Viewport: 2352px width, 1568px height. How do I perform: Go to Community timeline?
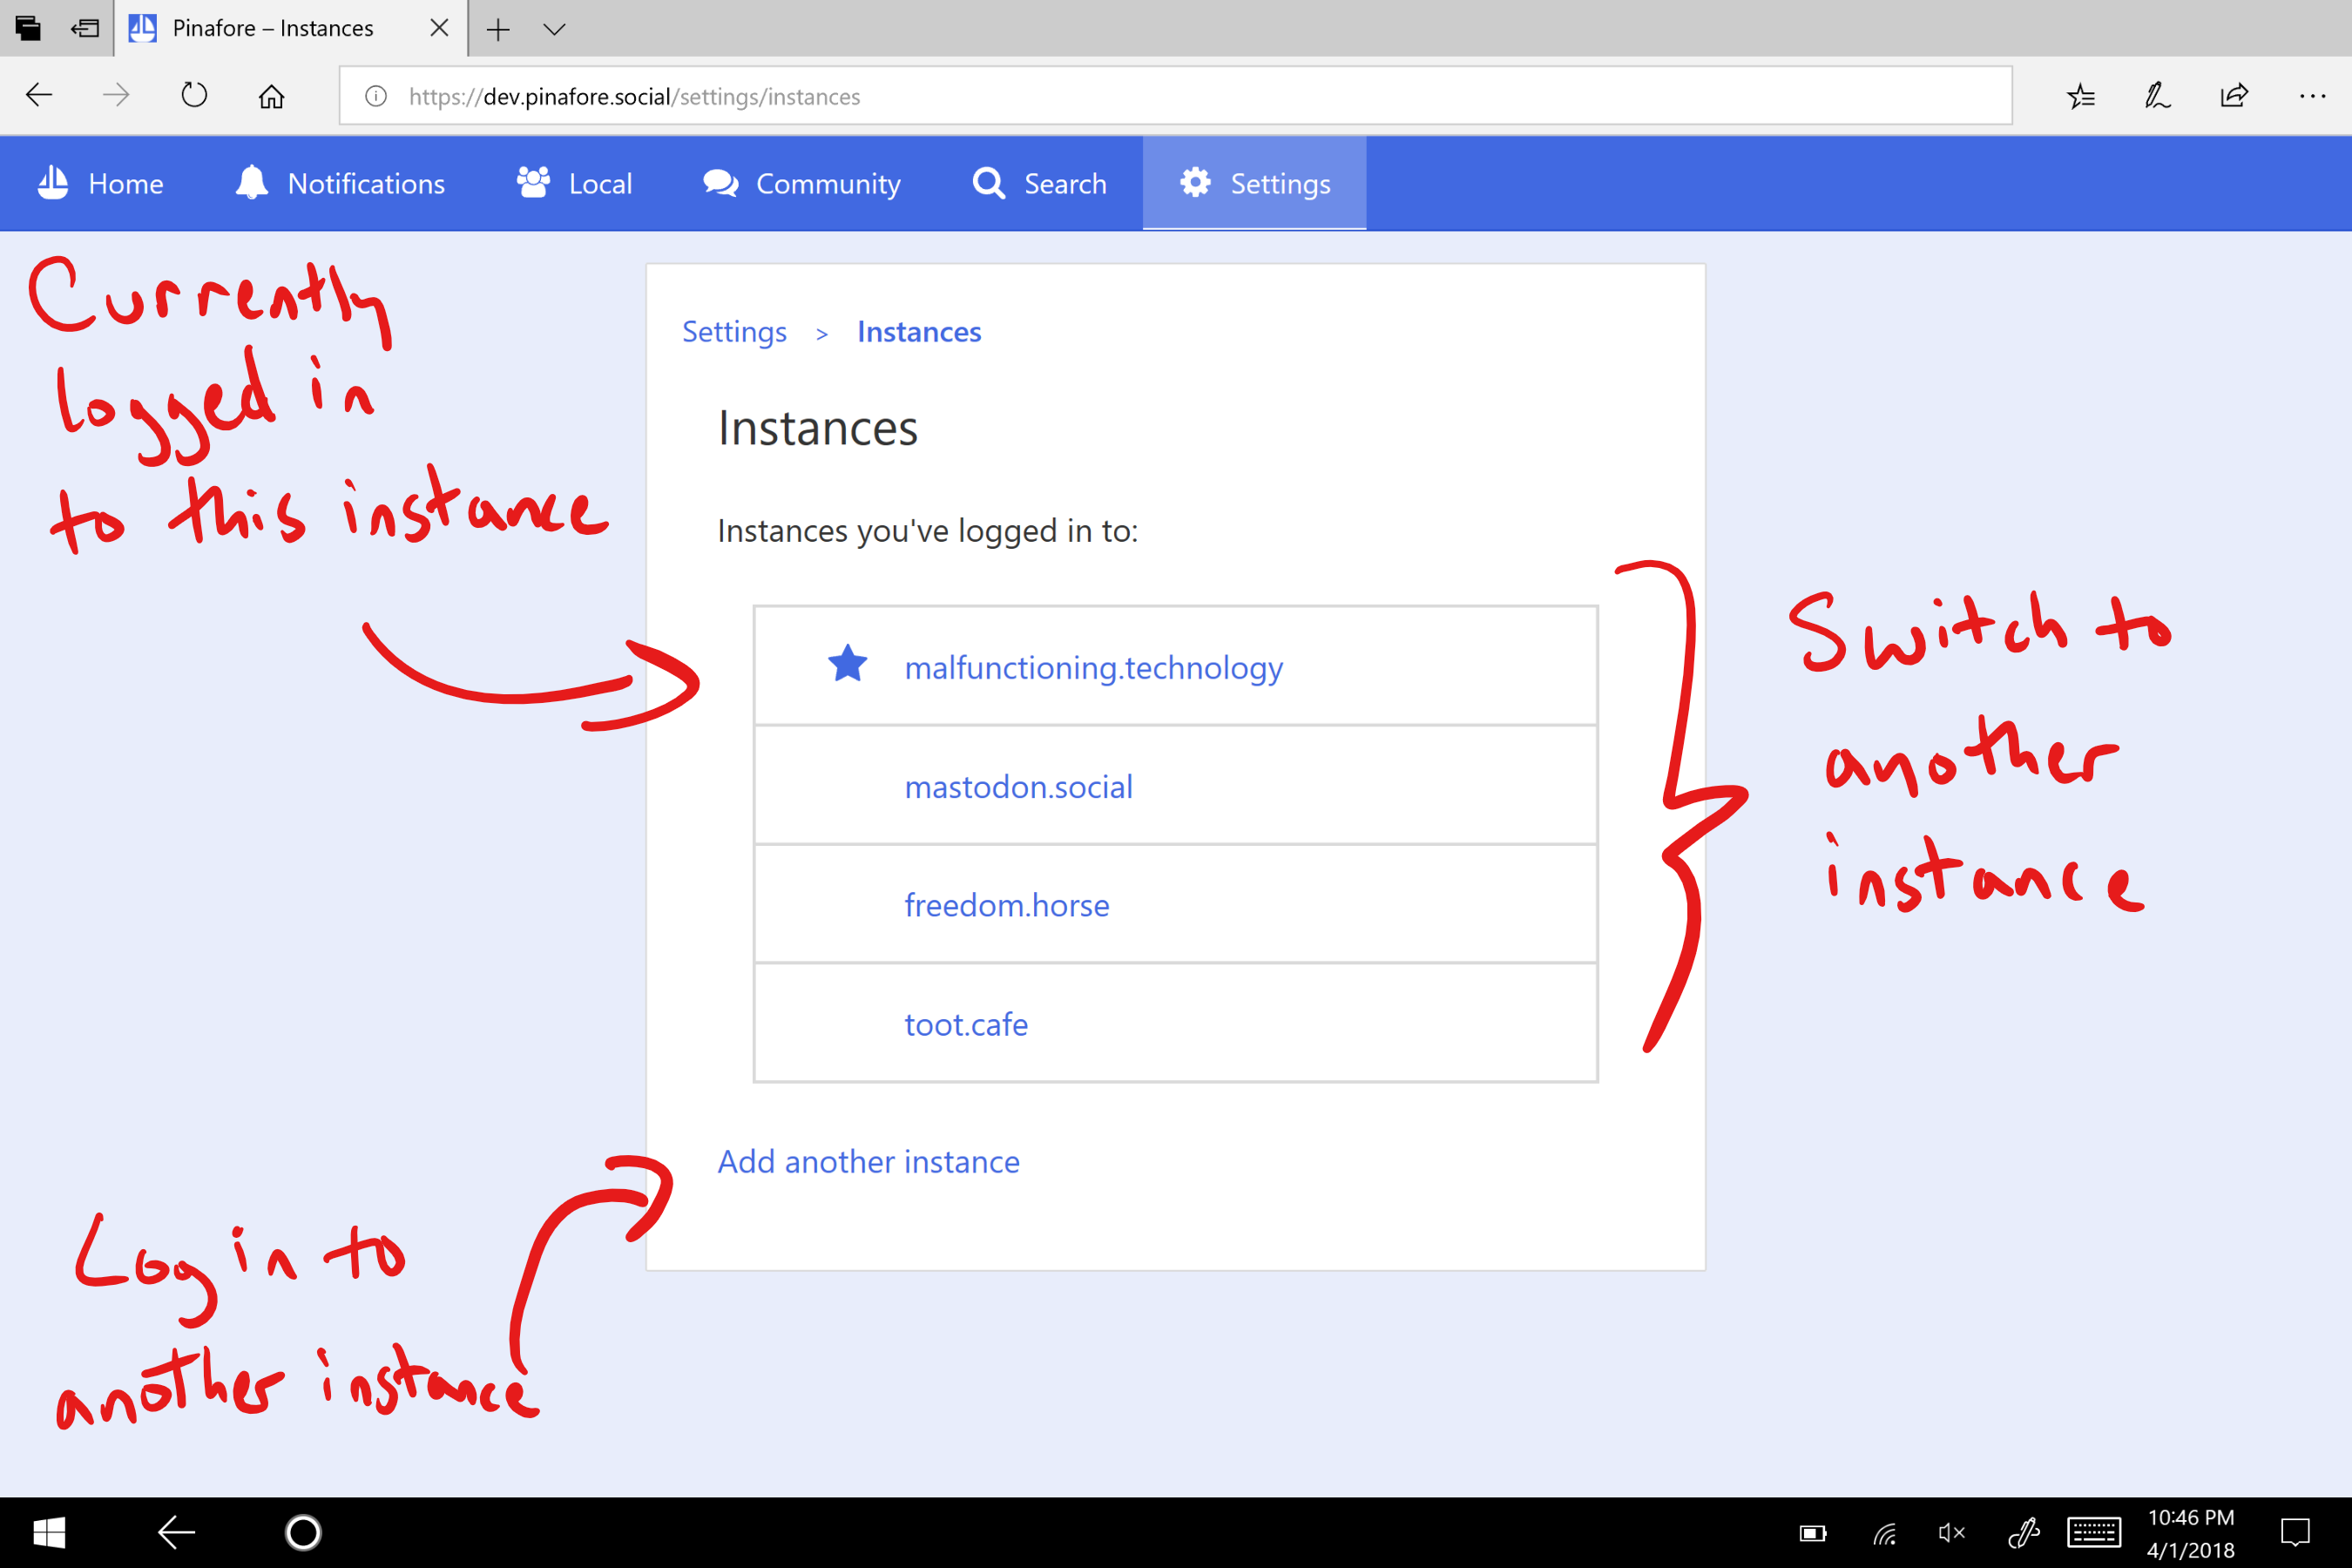801,183
